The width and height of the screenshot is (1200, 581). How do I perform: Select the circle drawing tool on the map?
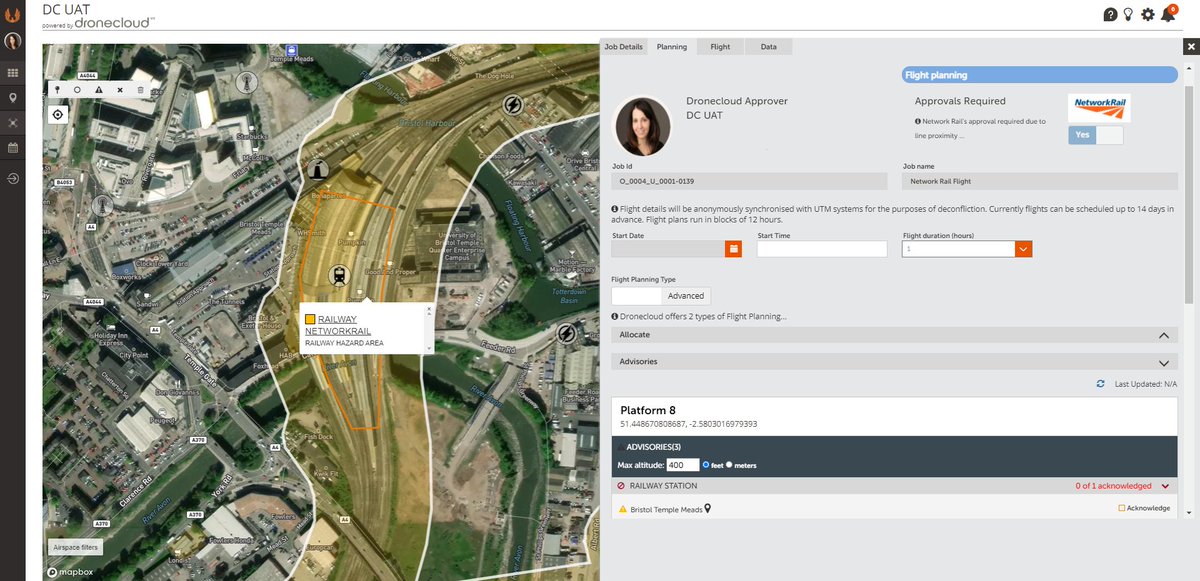77,89
